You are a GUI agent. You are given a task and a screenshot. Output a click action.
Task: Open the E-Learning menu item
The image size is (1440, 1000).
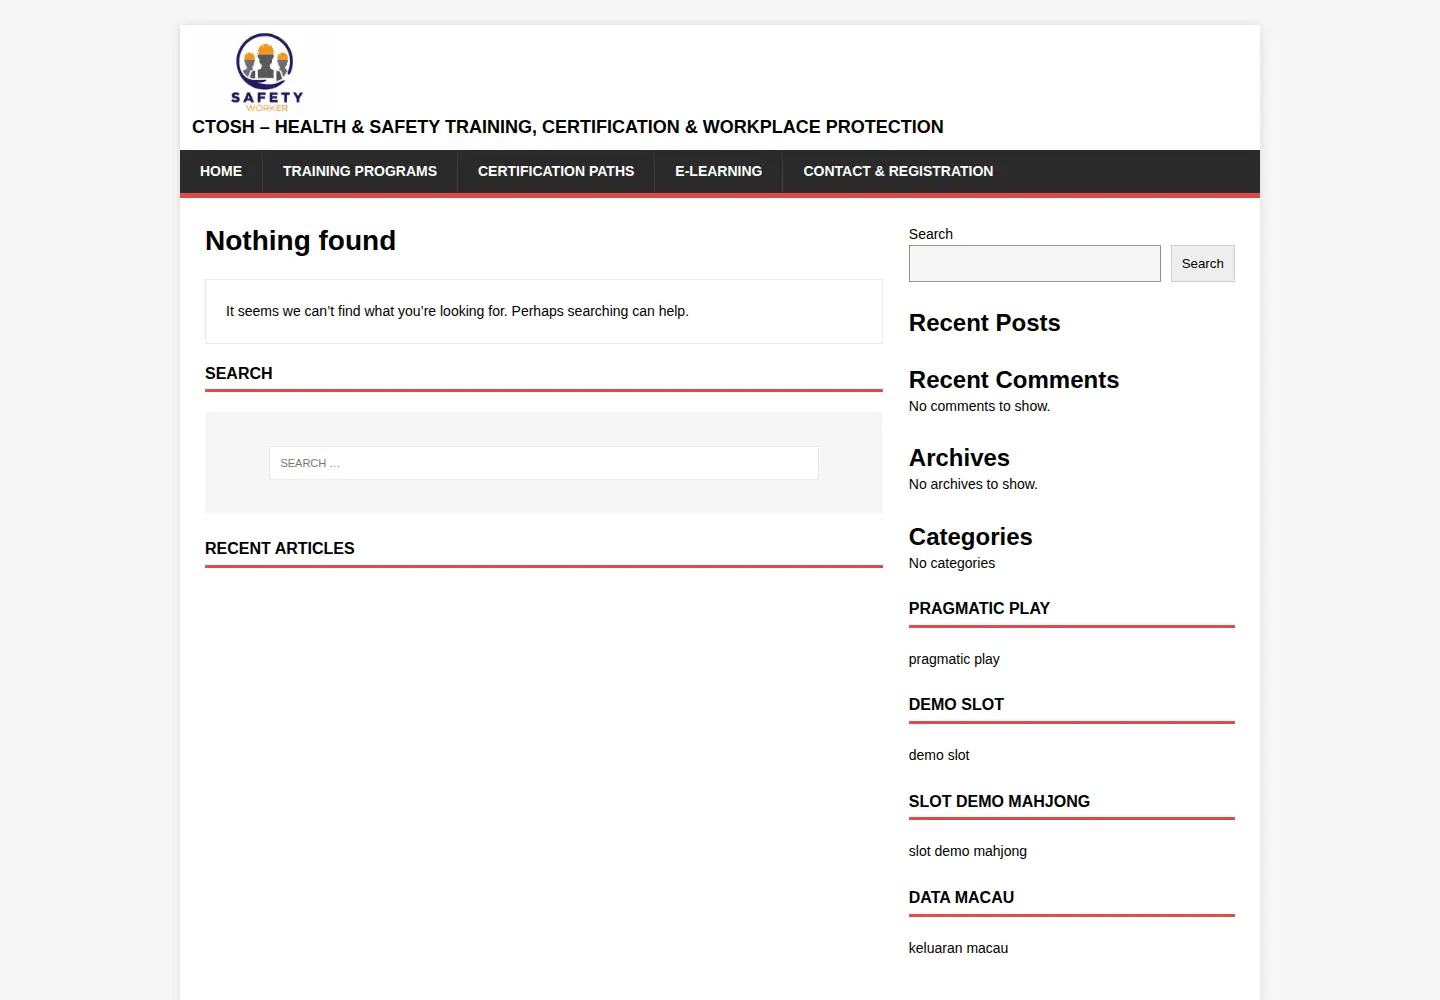pyautogui.click(x=718, y=171)
